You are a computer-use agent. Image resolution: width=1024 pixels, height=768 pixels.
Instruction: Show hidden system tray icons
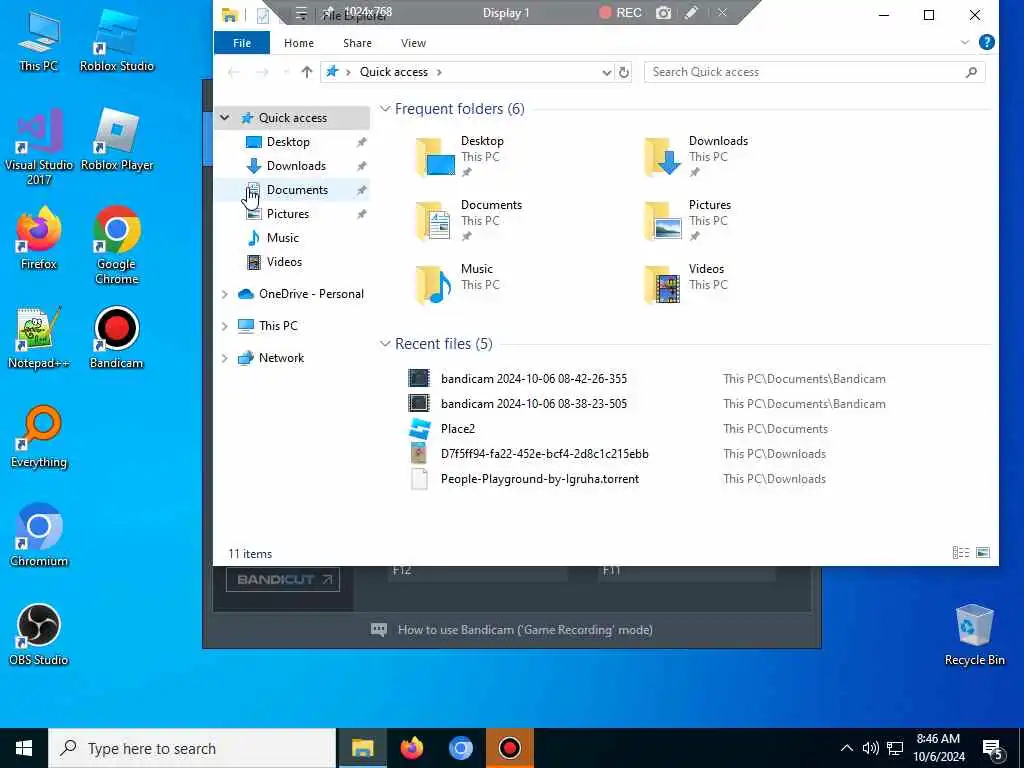coord(846,748)
